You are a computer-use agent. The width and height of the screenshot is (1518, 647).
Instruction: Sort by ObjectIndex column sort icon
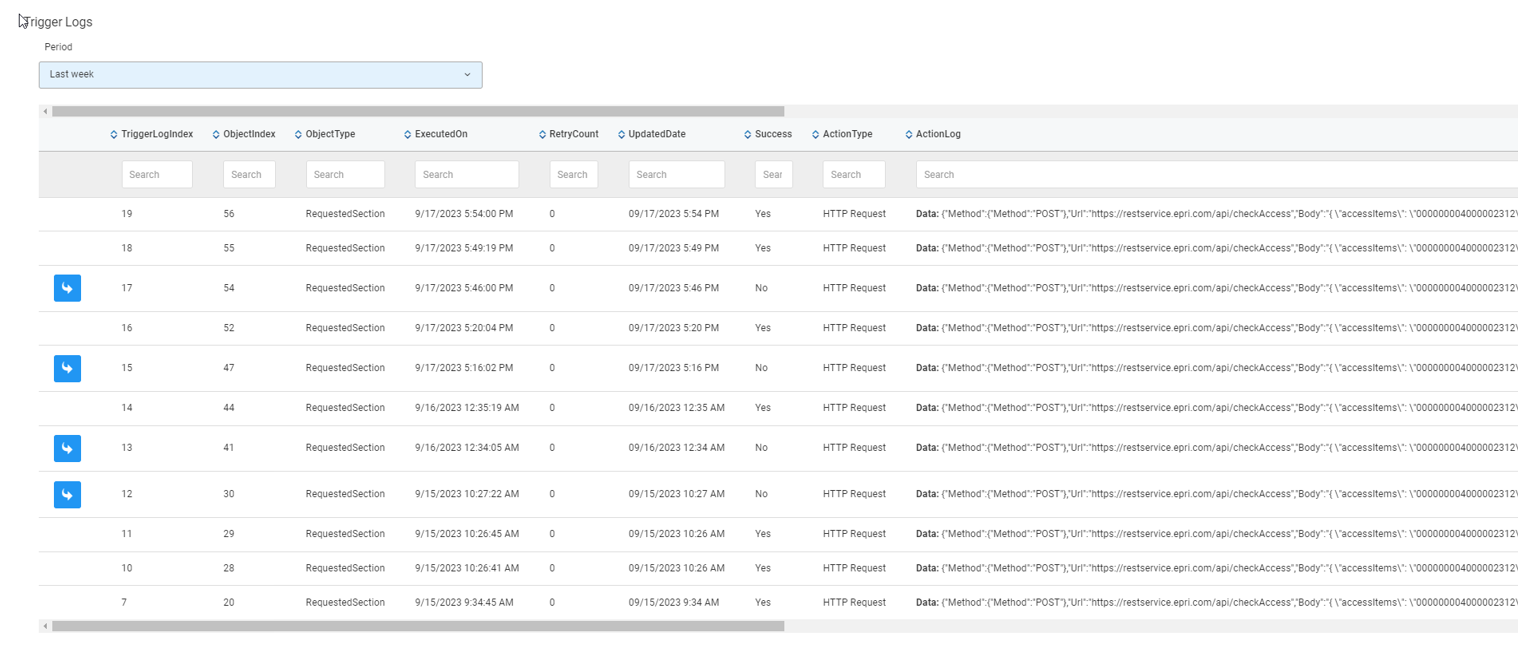pos(216,135)
